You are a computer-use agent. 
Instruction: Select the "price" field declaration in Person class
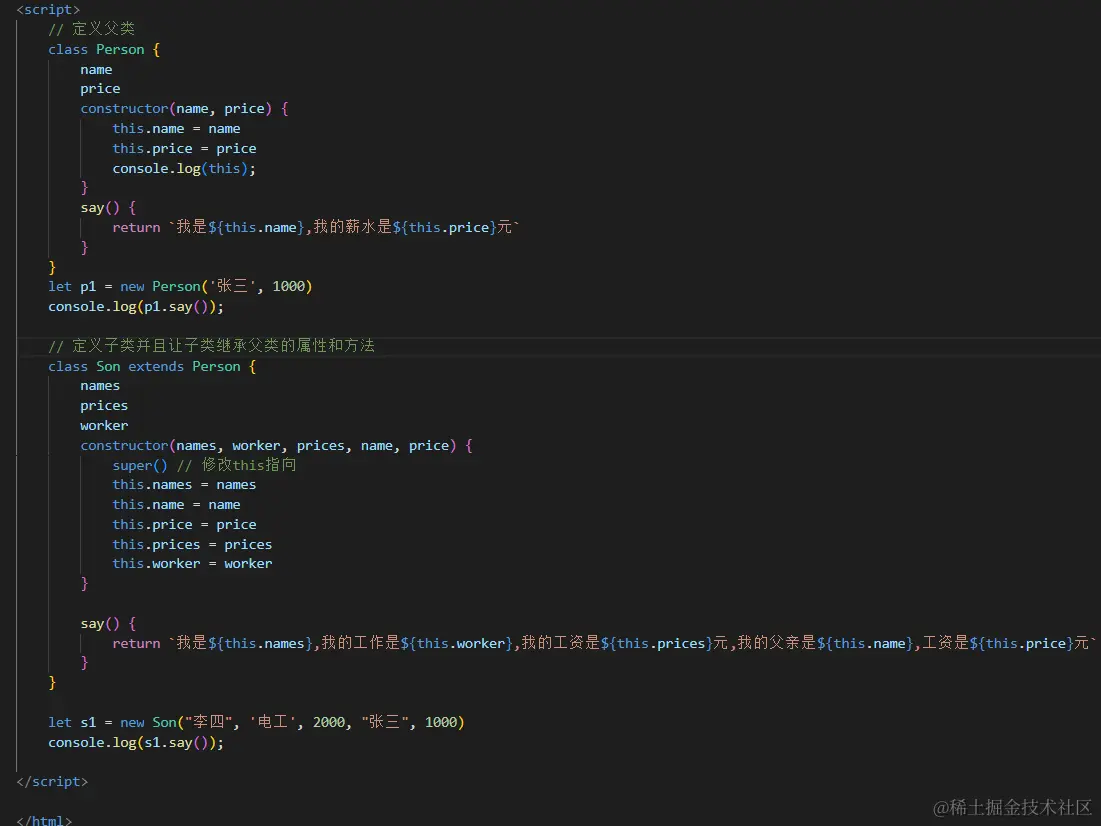(100, 88)
